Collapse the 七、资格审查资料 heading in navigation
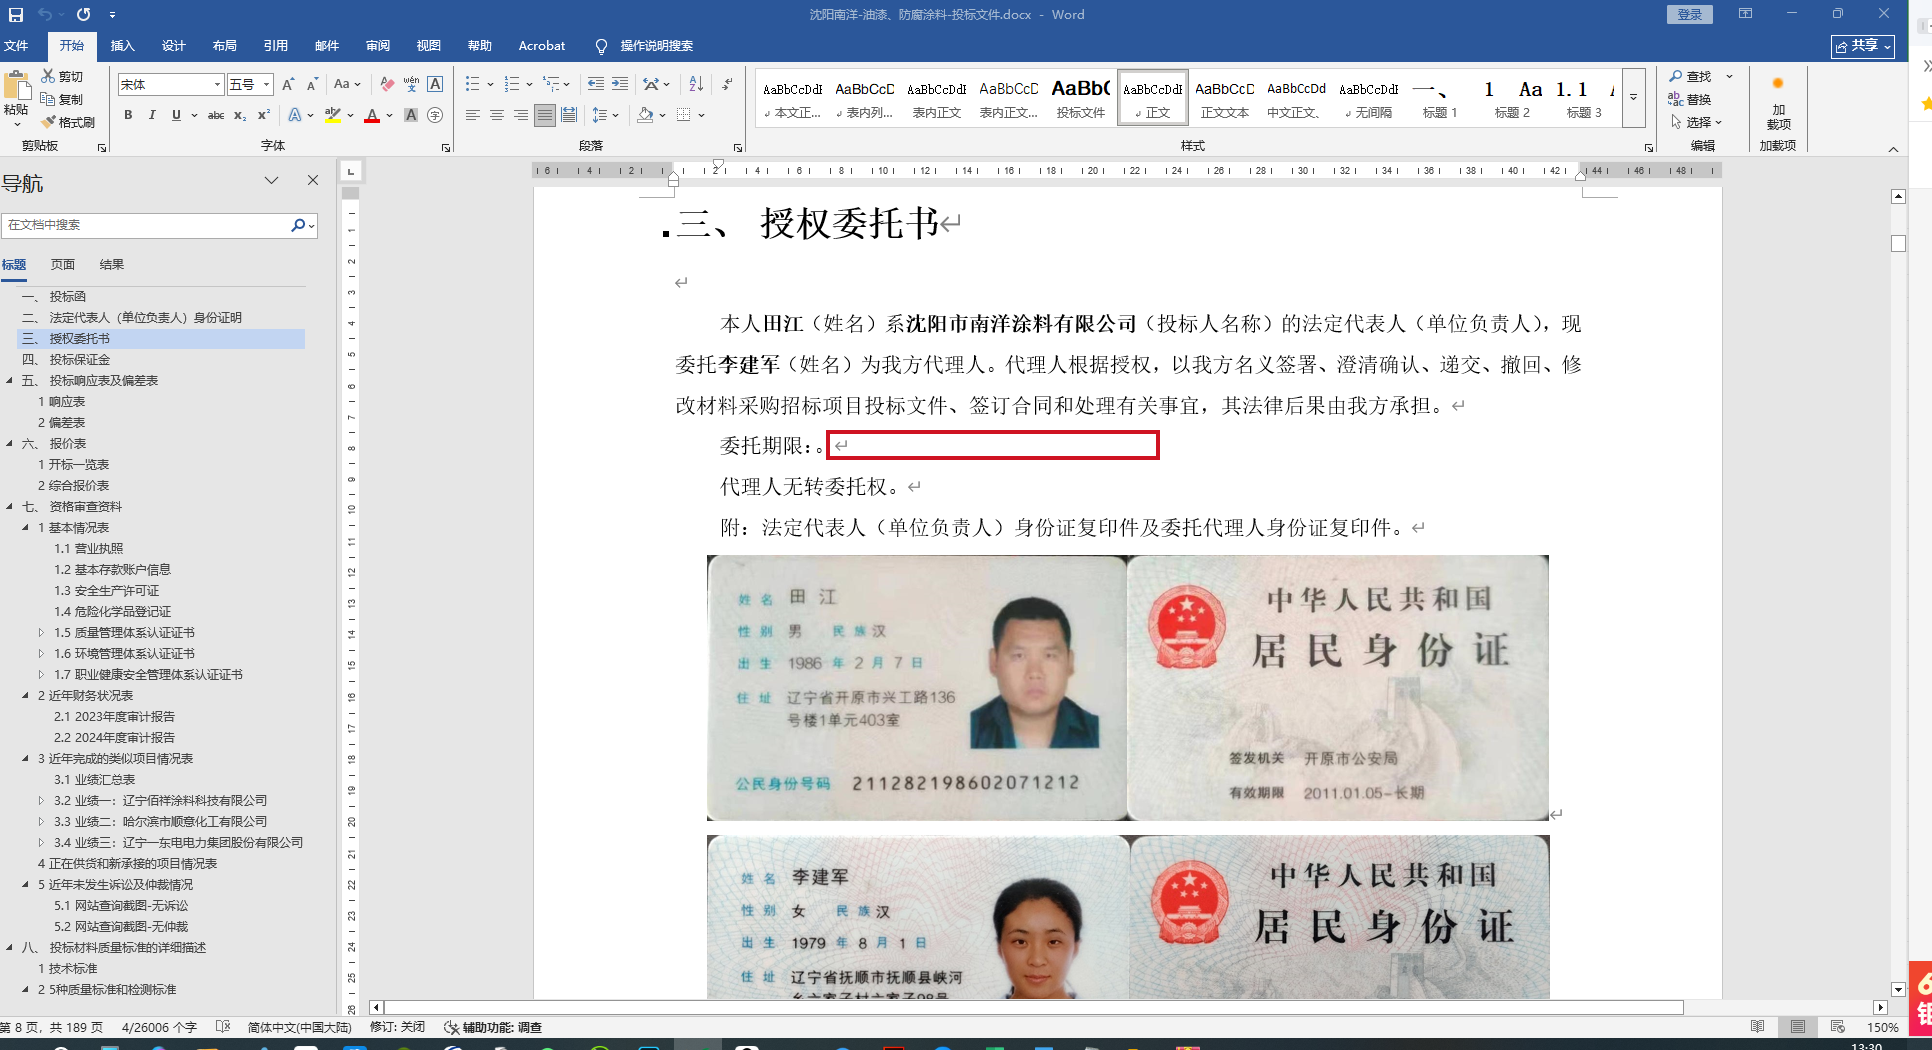Screen dimensions: 1932x1050 (x=10, y=507)
